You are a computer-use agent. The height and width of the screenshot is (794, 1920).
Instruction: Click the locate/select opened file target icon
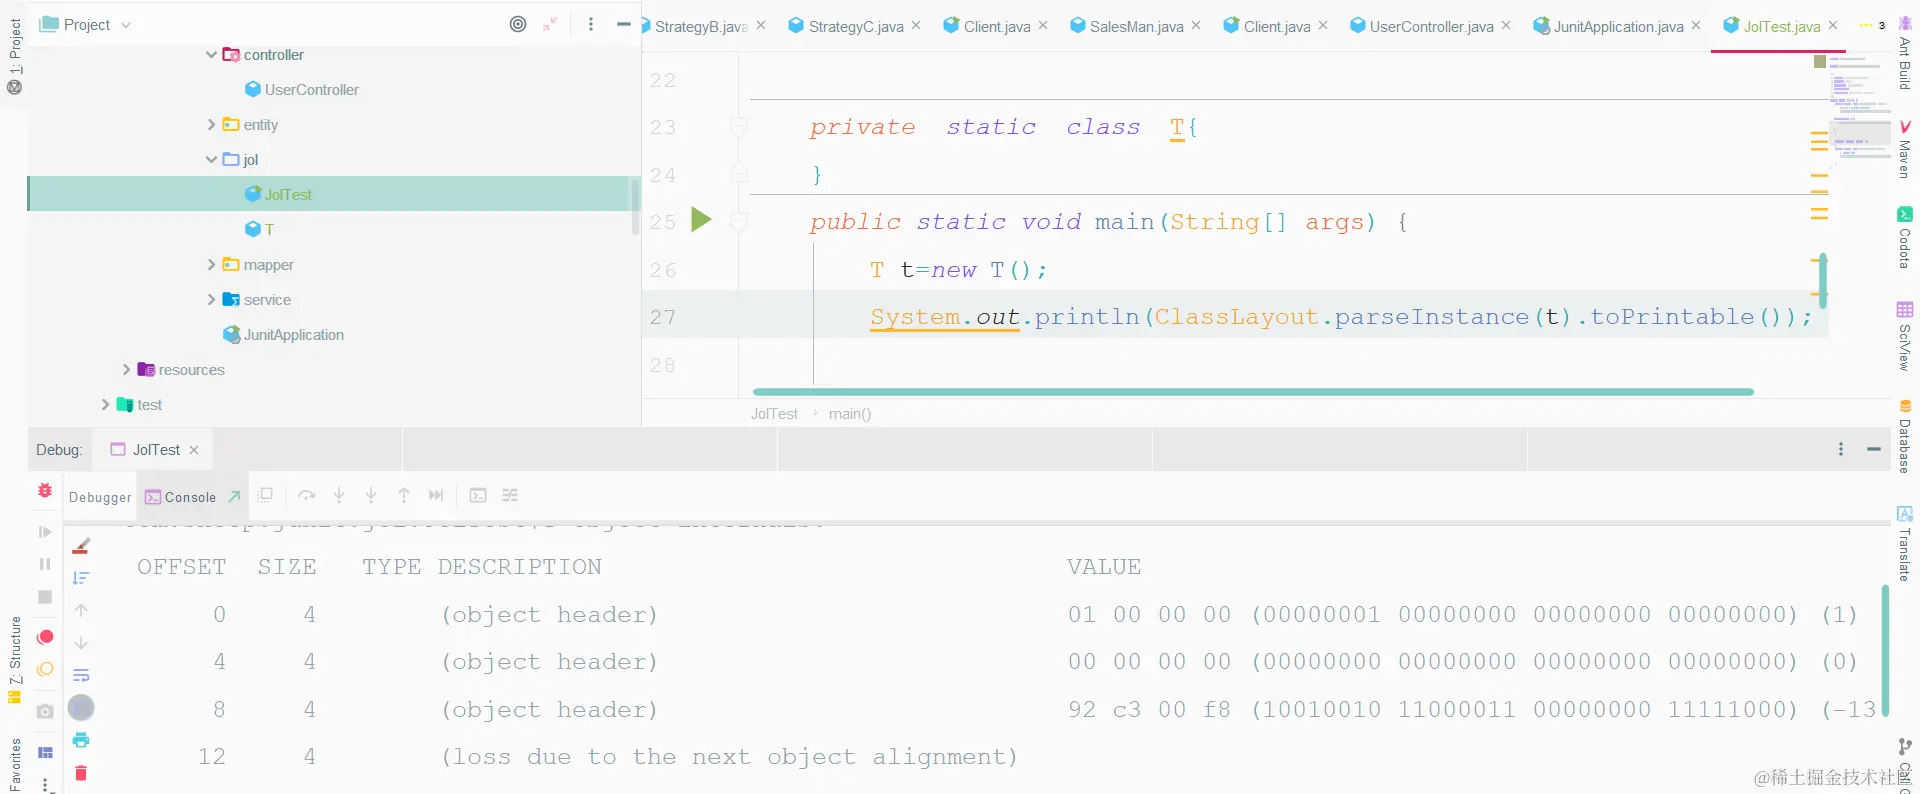(518, 24)
